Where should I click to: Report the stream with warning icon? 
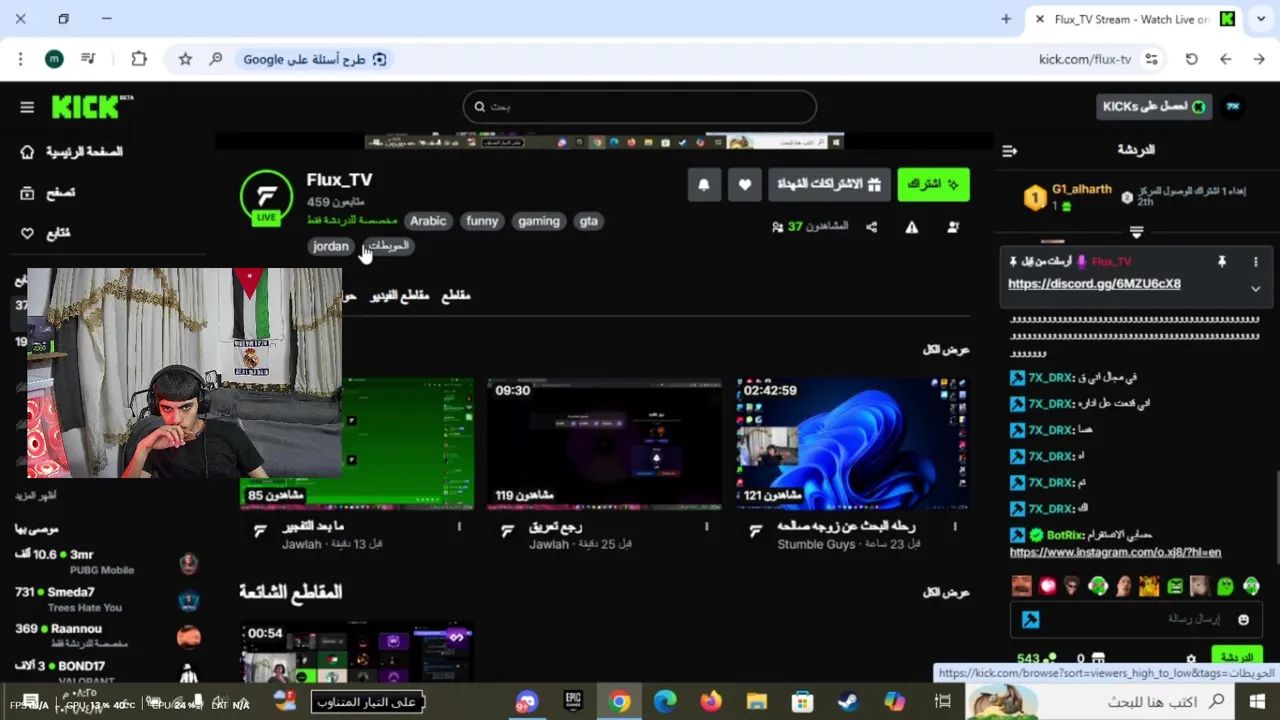click(912, 227)
